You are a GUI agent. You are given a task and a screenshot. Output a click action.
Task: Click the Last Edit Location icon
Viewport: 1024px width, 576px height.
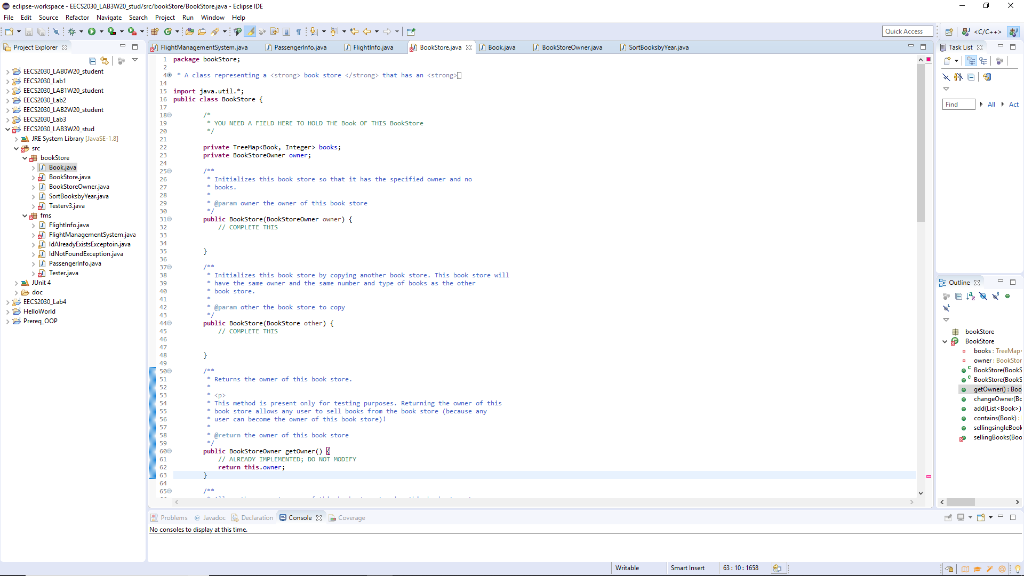tap(354, 31)
